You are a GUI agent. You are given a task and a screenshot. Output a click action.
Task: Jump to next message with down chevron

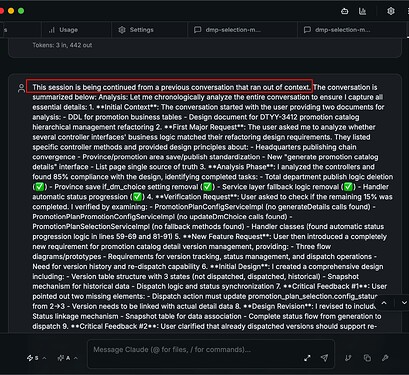(404, 303)
